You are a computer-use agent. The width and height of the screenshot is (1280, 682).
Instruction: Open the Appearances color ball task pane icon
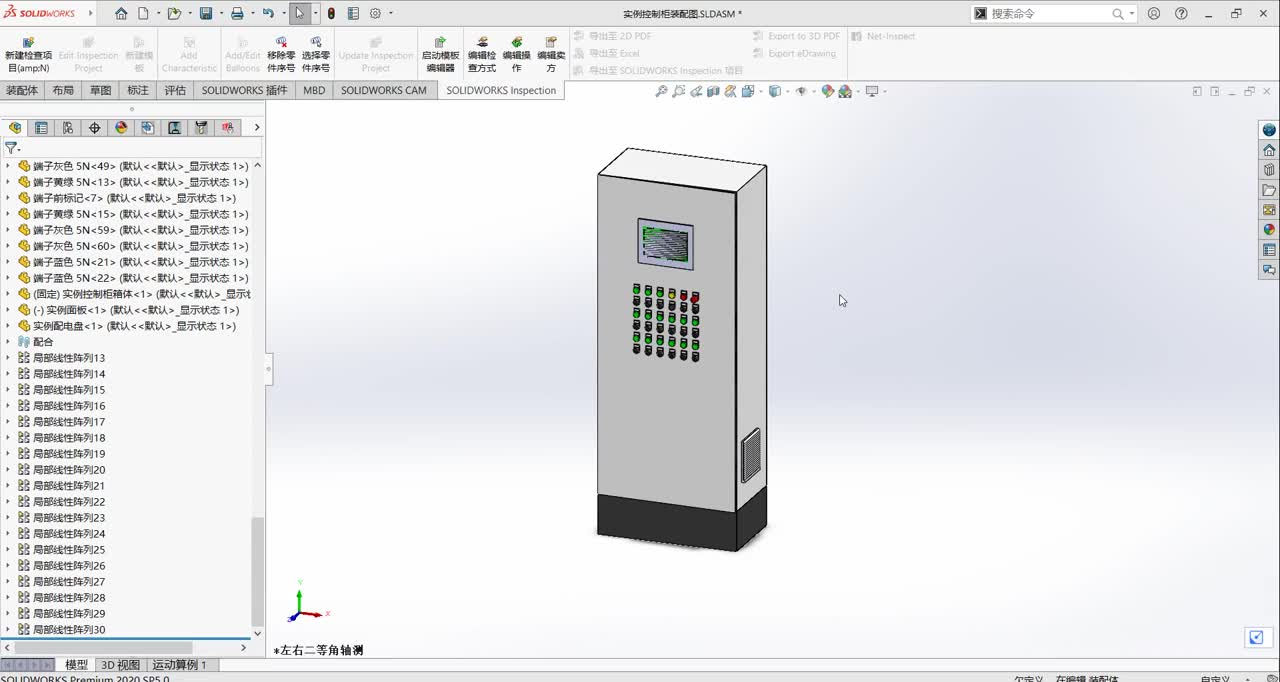point(1269,230)
